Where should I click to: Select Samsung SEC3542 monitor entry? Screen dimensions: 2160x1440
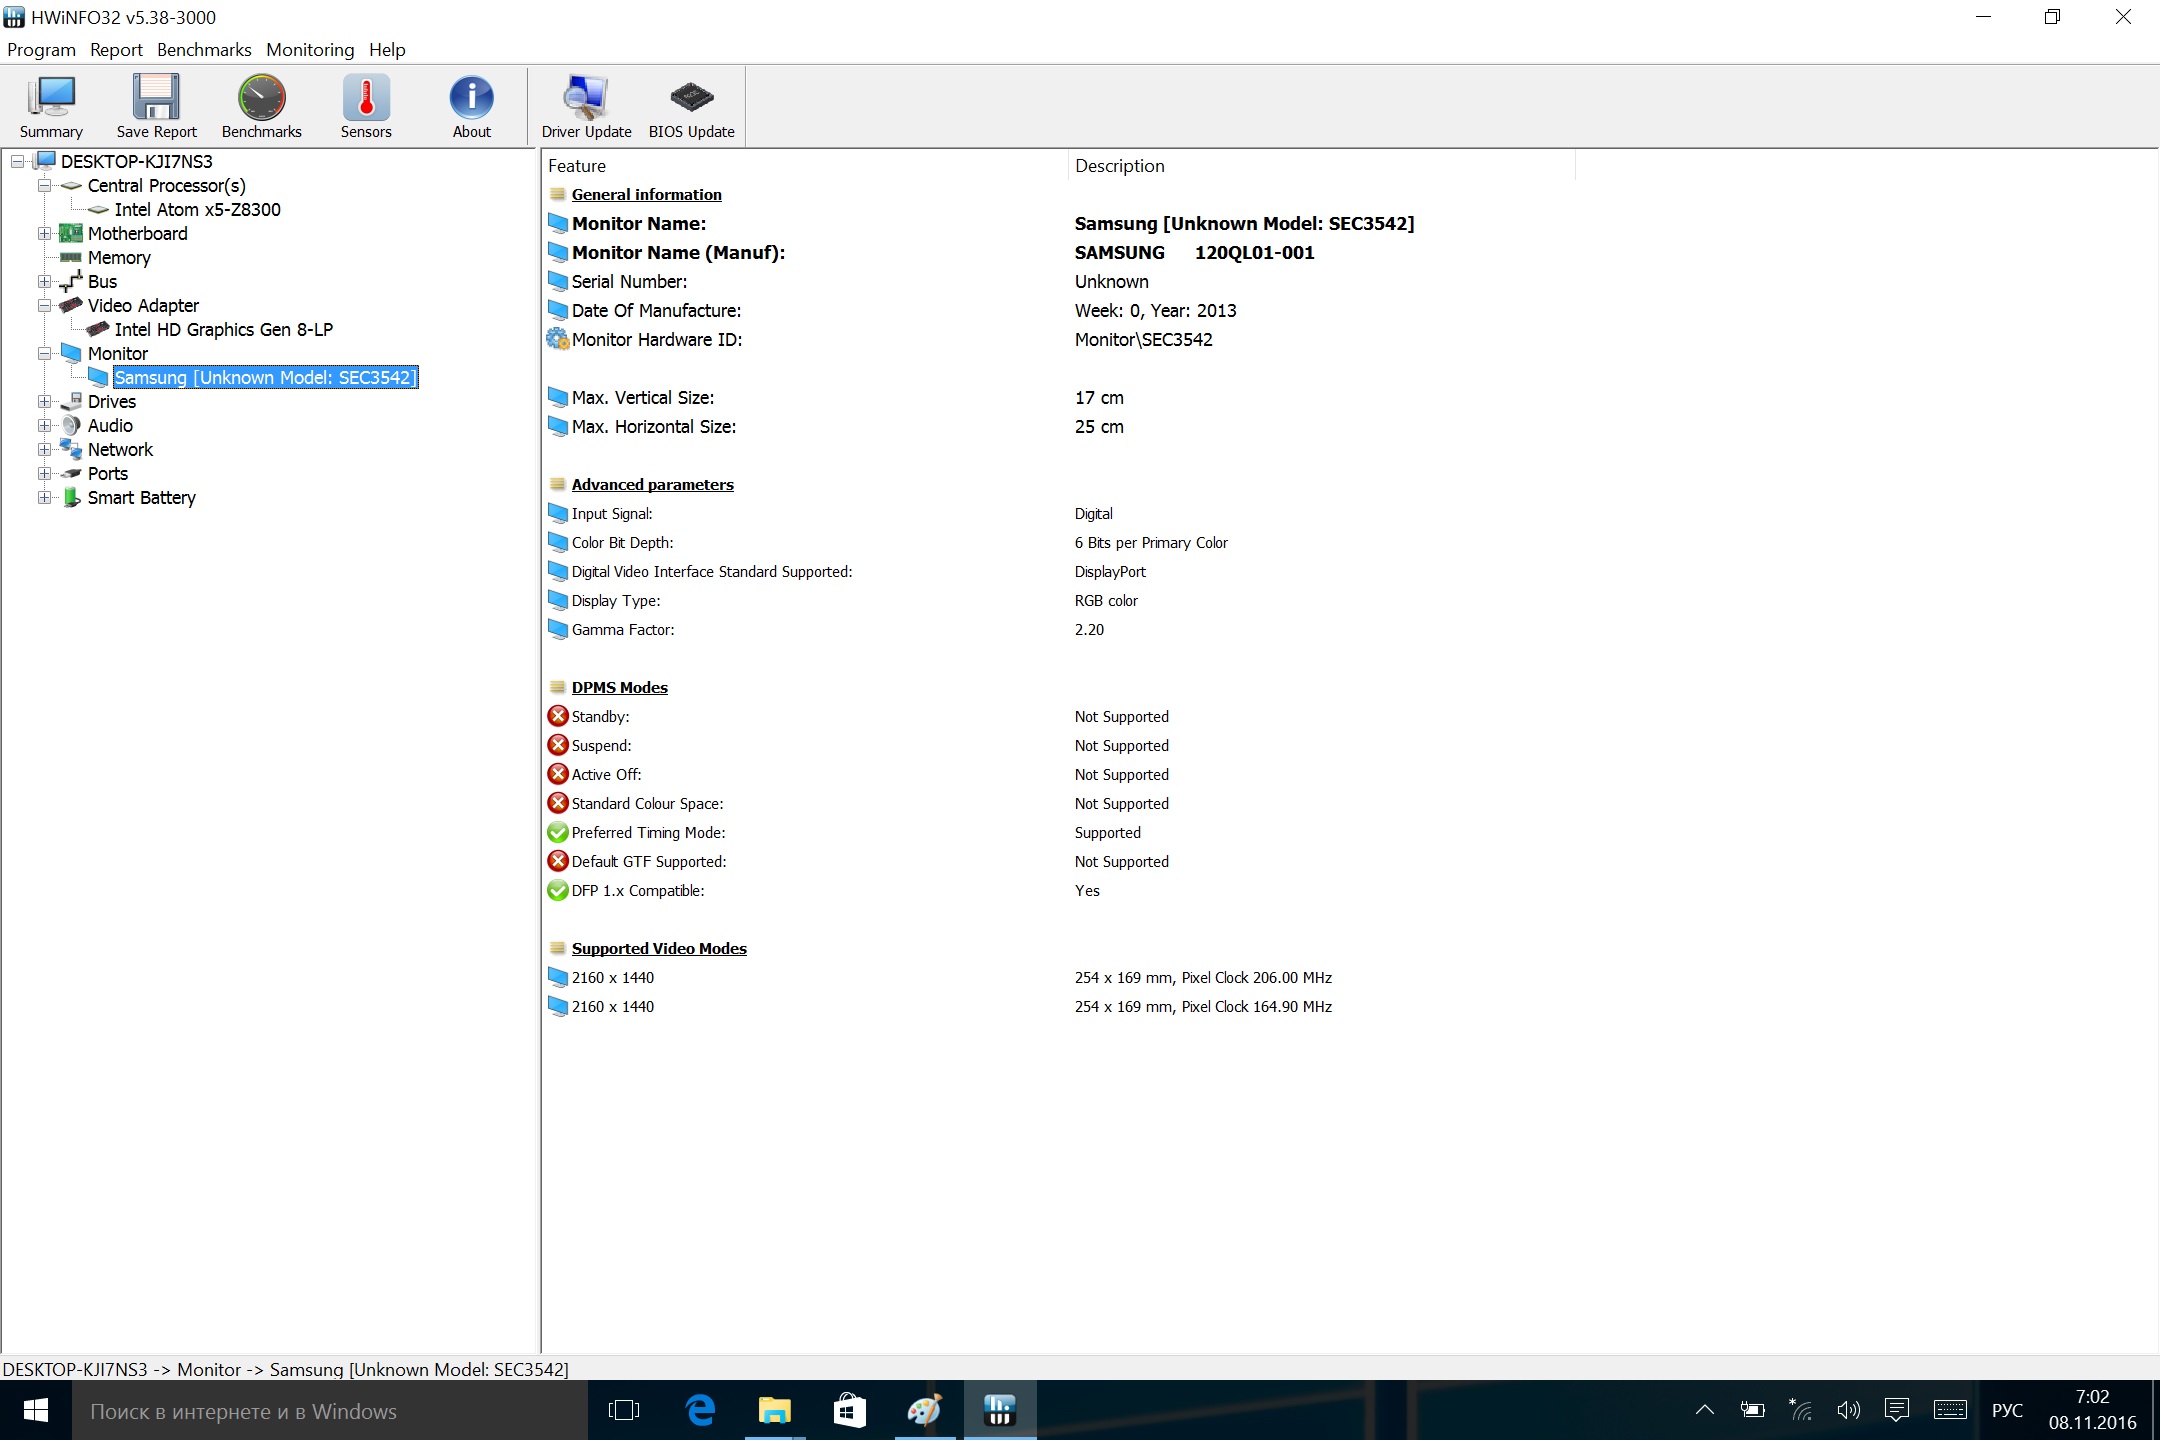click(x=265, y=377)
